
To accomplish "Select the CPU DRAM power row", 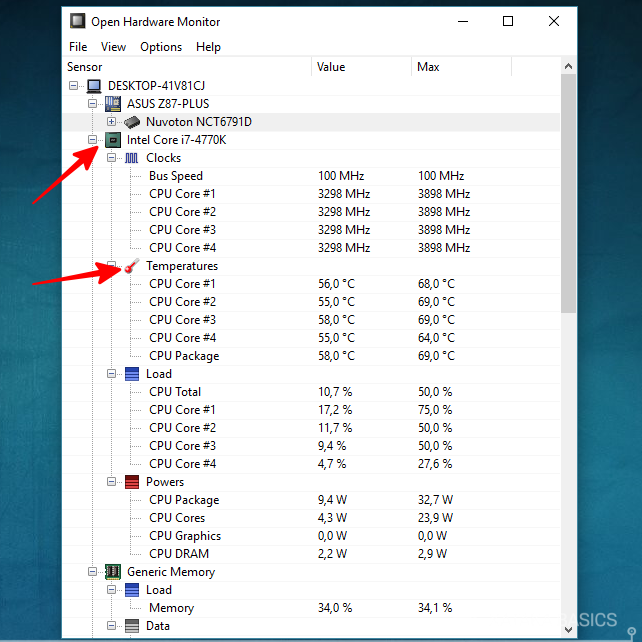I will [x=311, y=554].
